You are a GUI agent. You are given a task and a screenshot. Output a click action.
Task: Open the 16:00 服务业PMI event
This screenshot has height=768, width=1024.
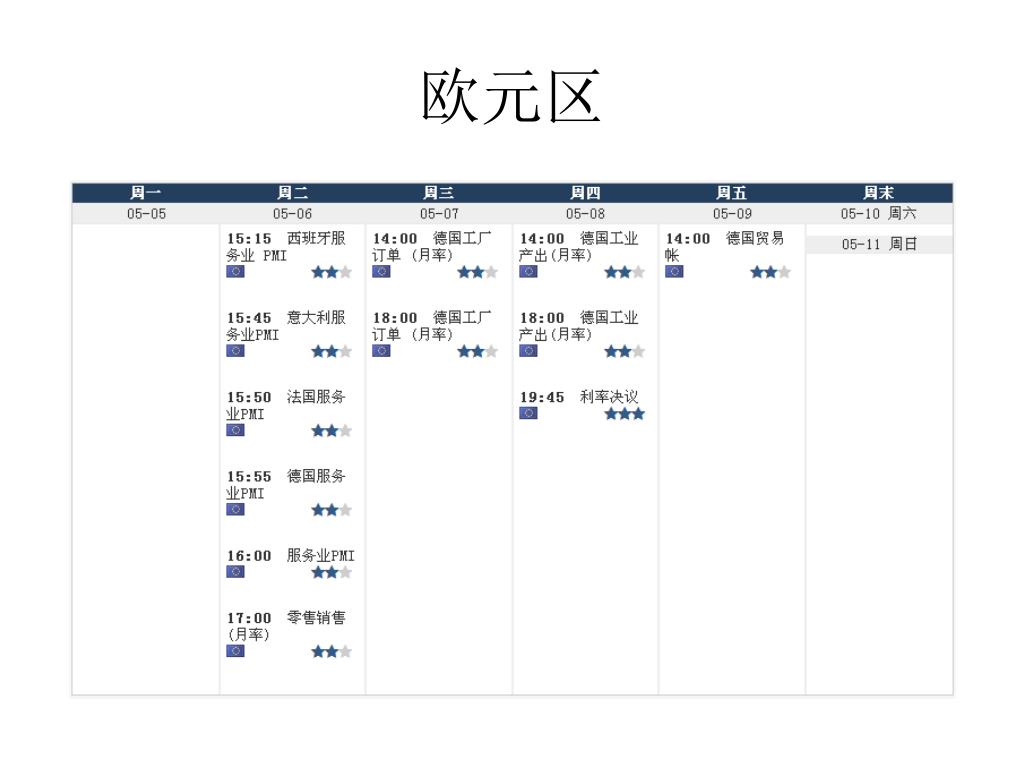tap(291, 556)
